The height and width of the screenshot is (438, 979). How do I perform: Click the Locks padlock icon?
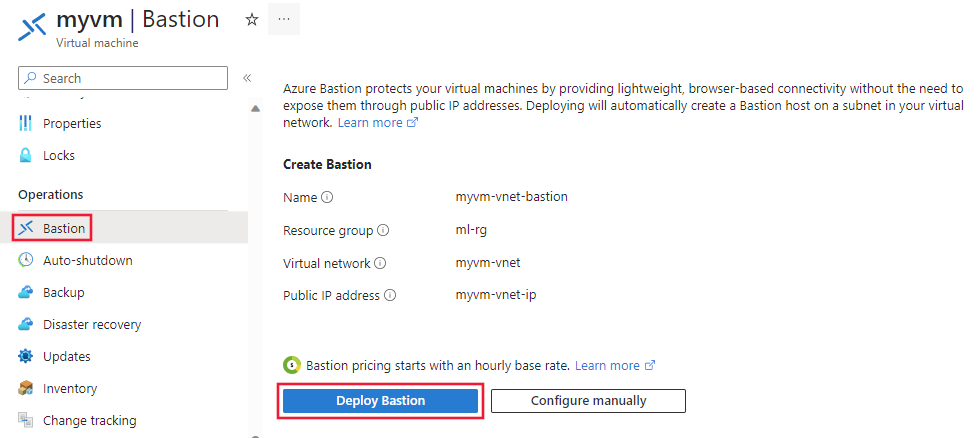(x=26, y=156)
